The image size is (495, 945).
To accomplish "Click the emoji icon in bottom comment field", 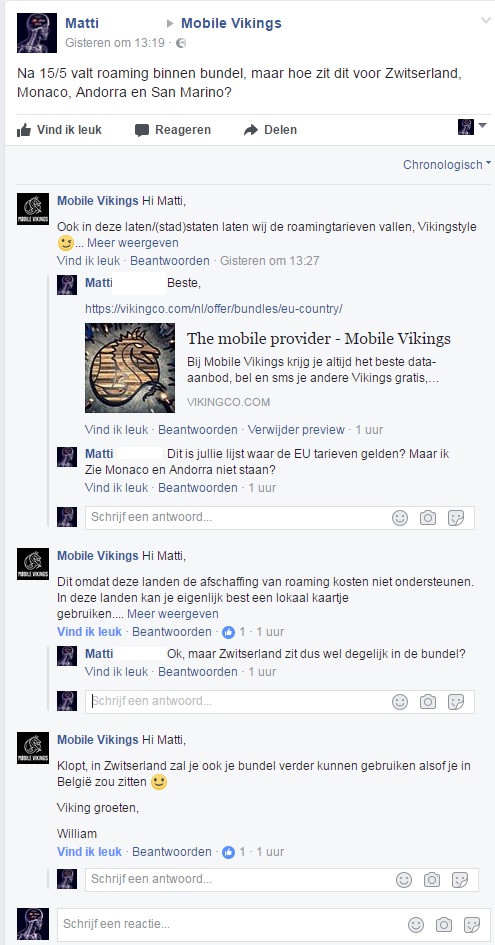I will 415,924.
